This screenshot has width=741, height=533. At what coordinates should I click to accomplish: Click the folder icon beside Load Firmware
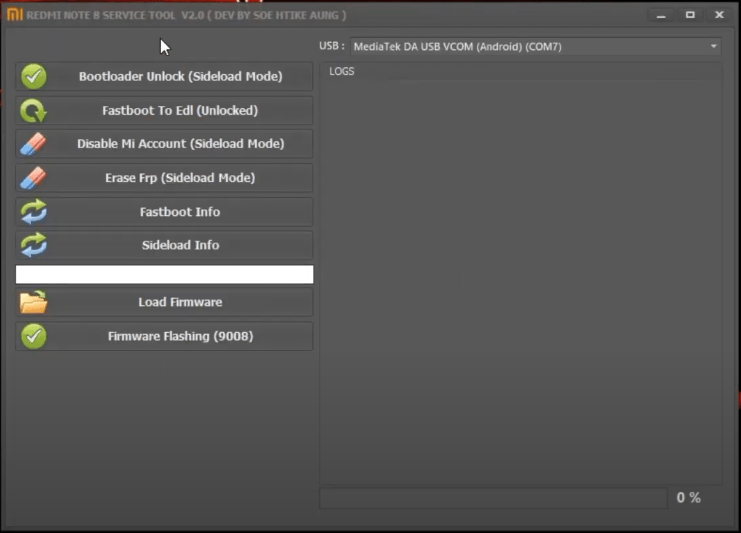point(34,302)
